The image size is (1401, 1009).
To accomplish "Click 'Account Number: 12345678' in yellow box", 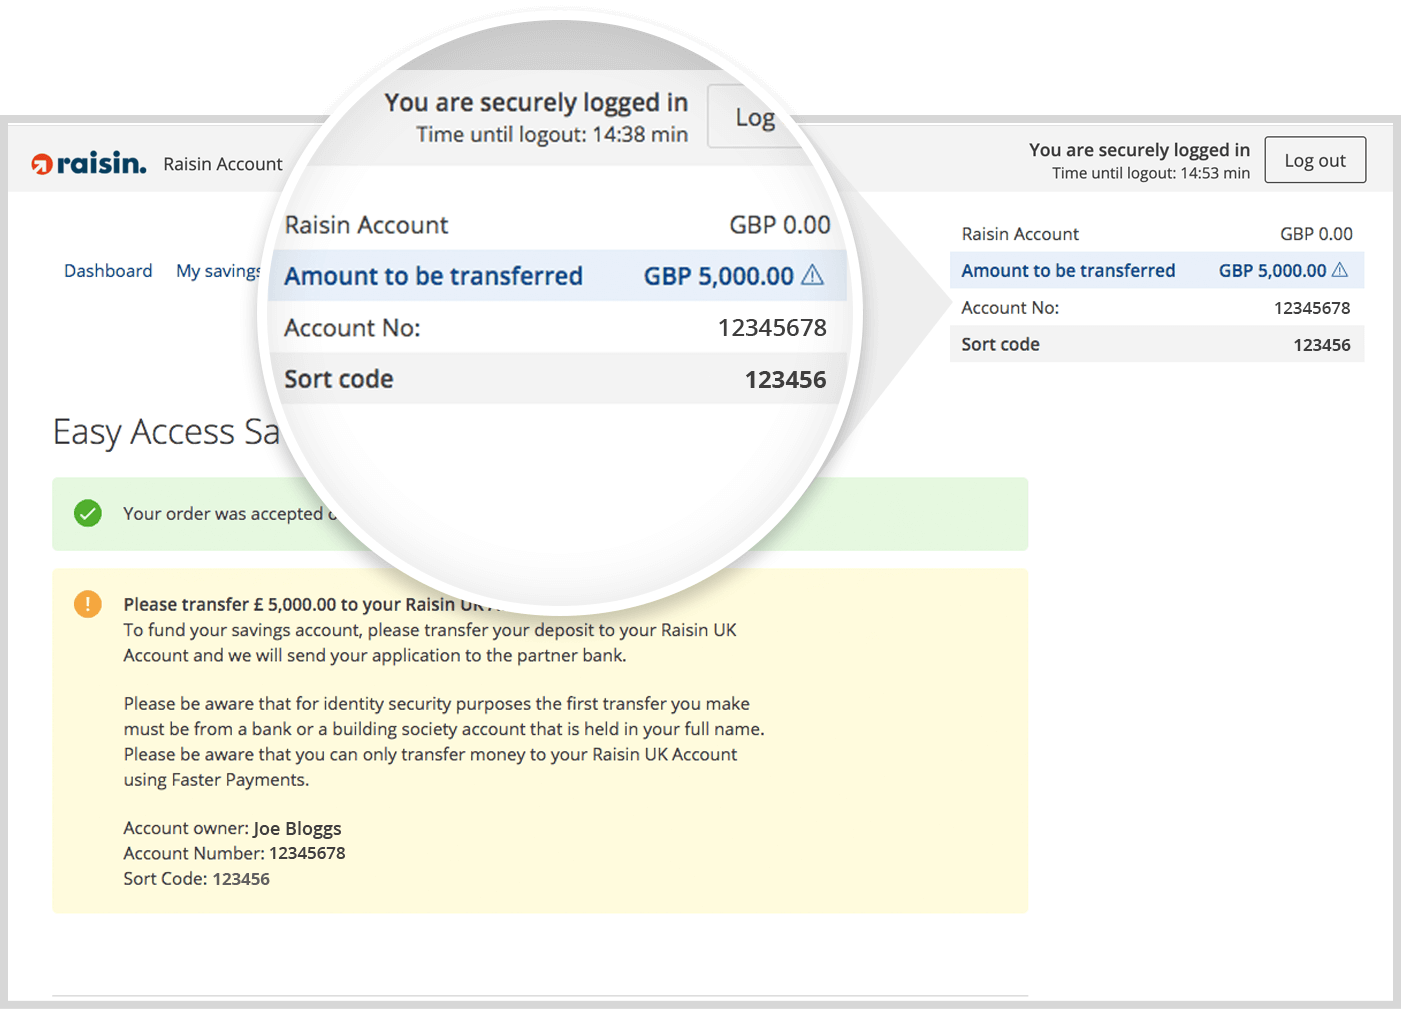I will tap(234, 854).
